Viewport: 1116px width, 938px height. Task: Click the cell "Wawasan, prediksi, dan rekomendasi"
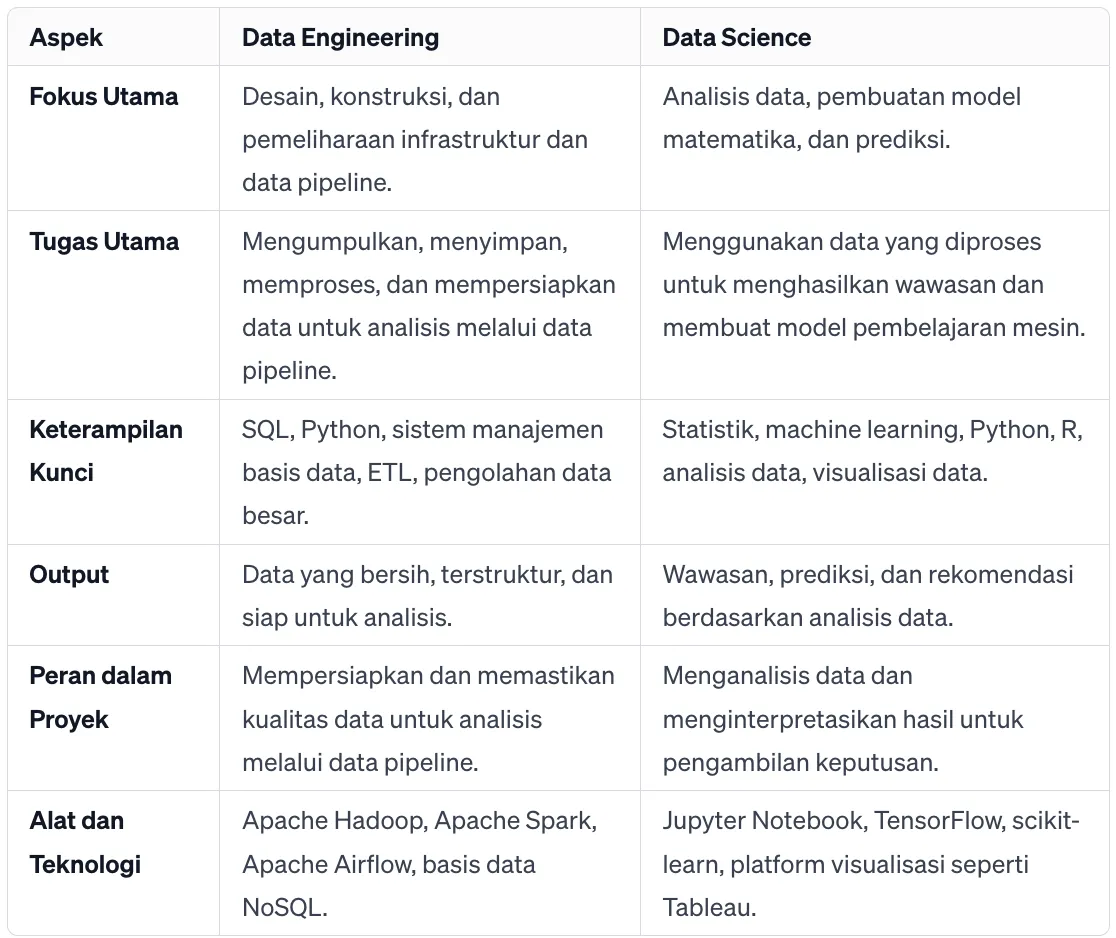[867, 596]
